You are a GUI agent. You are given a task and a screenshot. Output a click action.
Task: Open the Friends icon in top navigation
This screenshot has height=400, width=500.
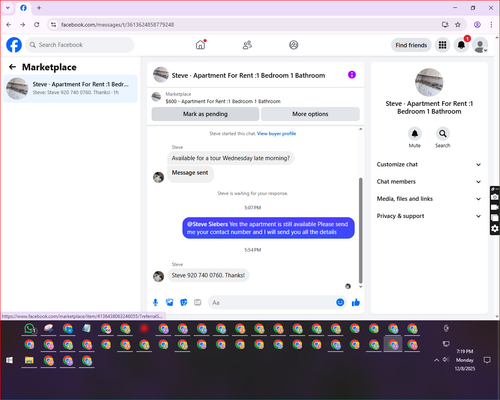[247, 45]
